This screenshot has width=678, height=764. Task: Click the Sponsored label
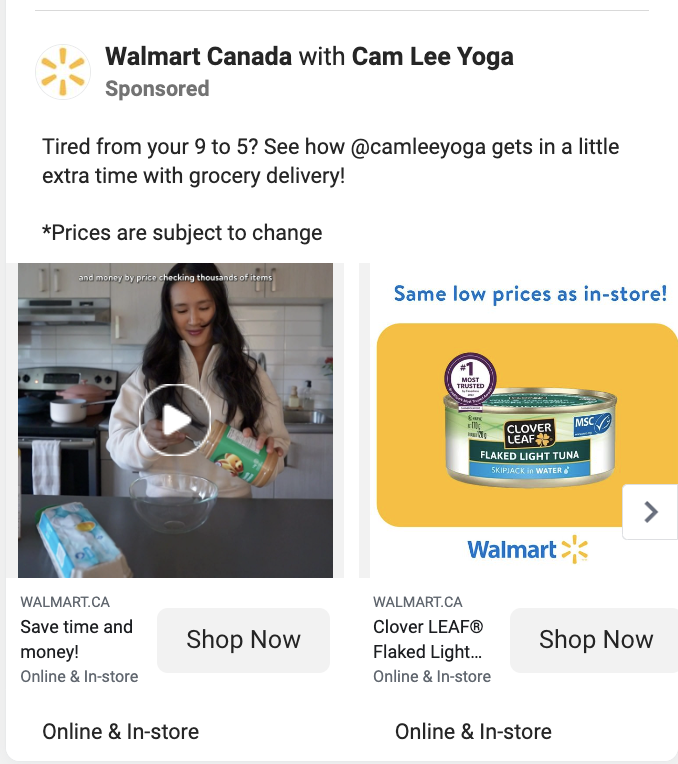click(x=157, y=89)
